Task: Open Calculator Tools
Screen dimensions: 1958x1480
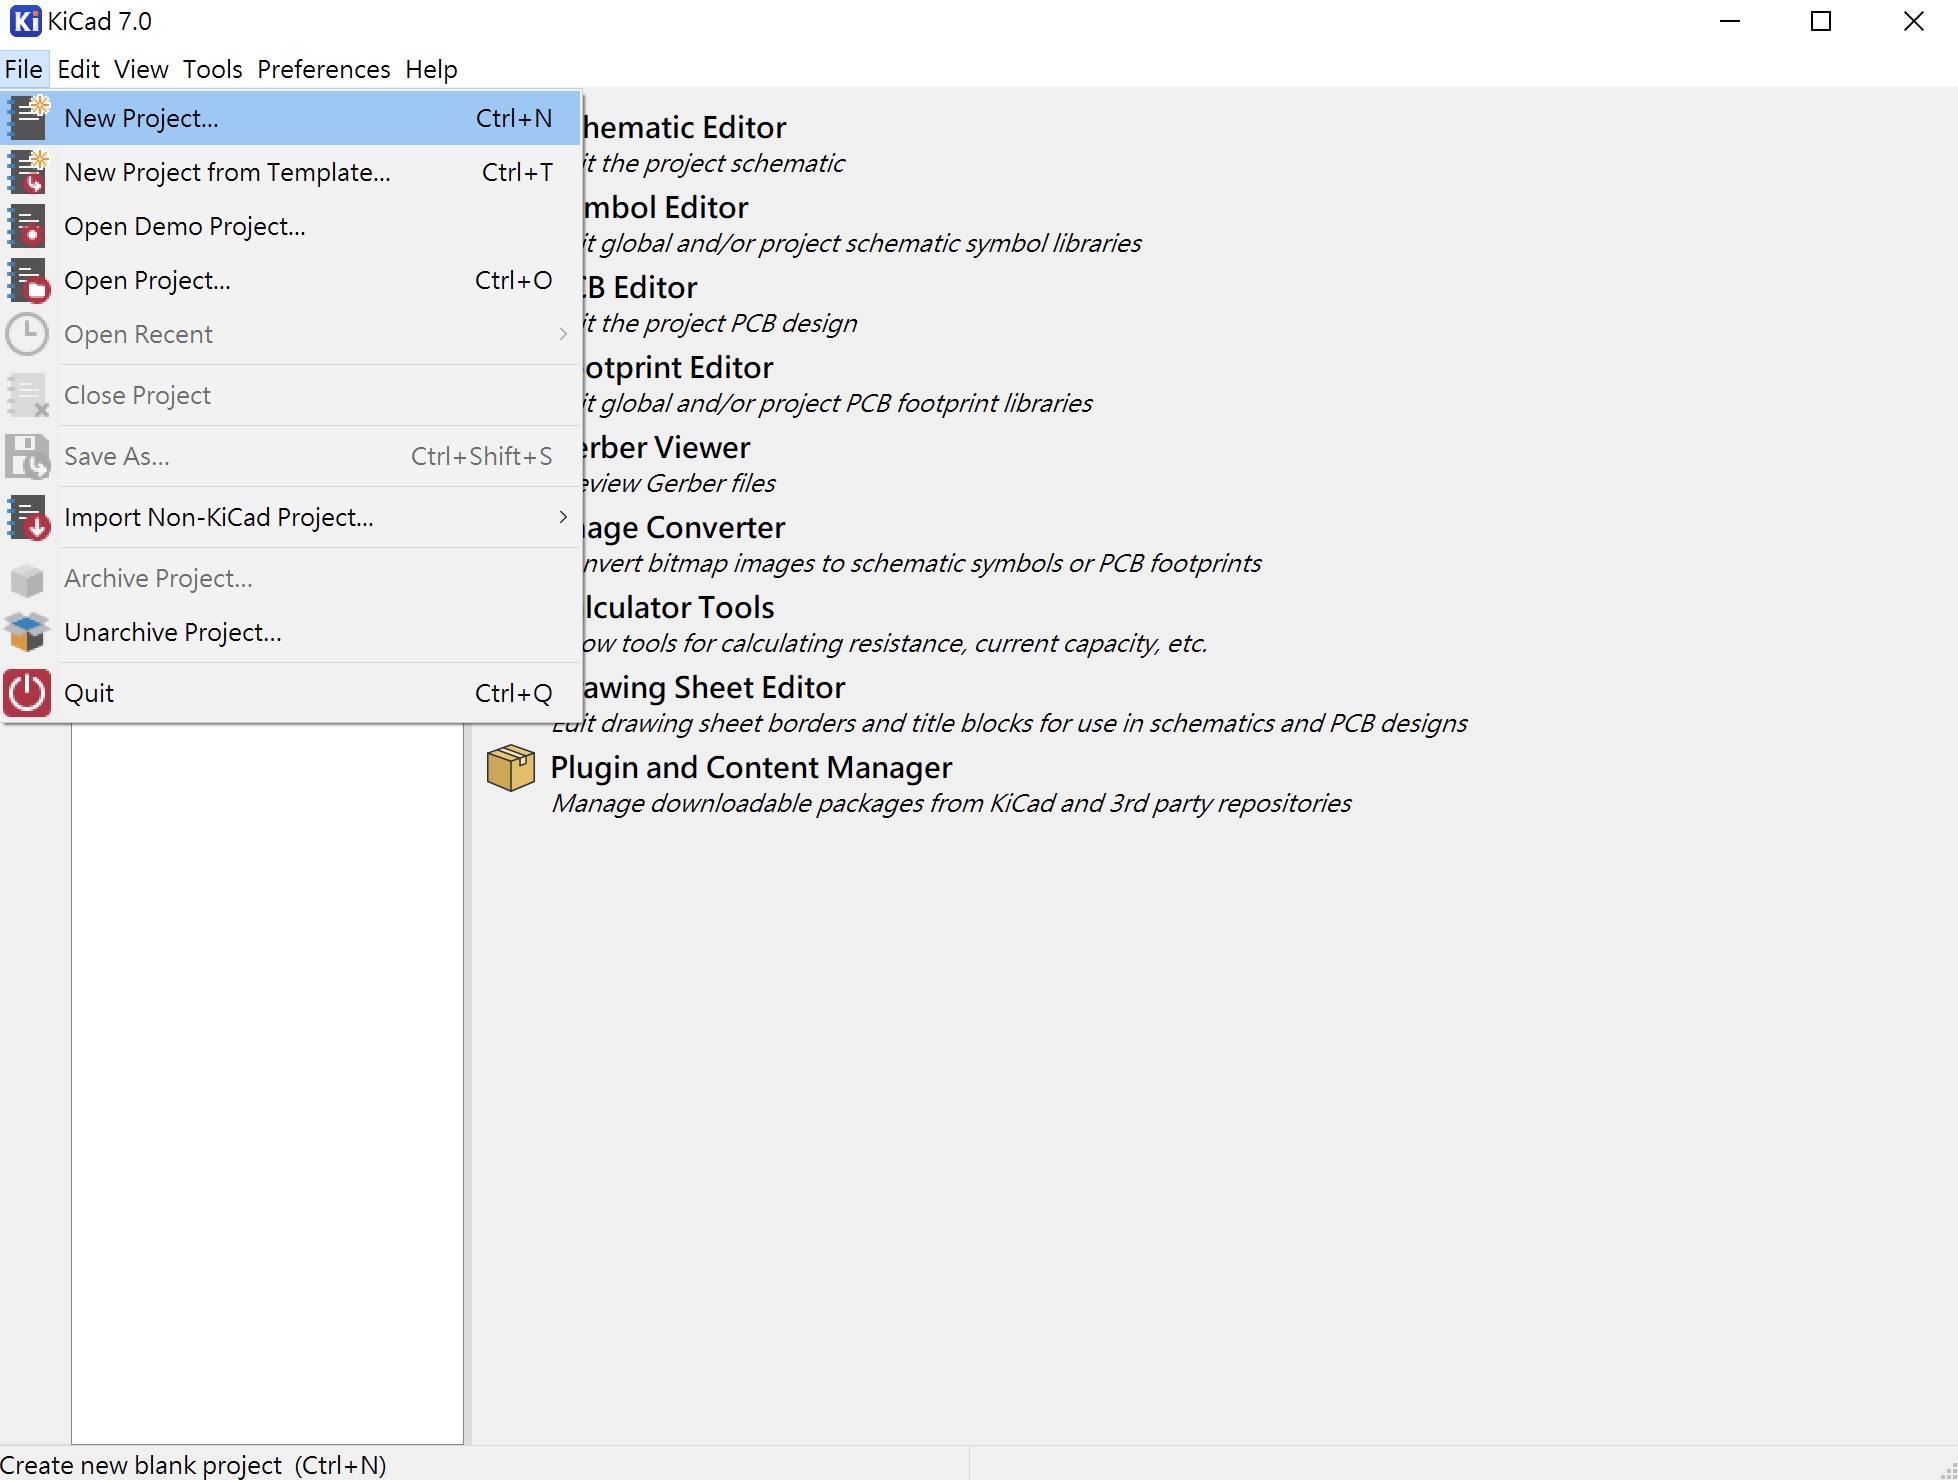Action: pyautogui.click(x=678, y=608)
